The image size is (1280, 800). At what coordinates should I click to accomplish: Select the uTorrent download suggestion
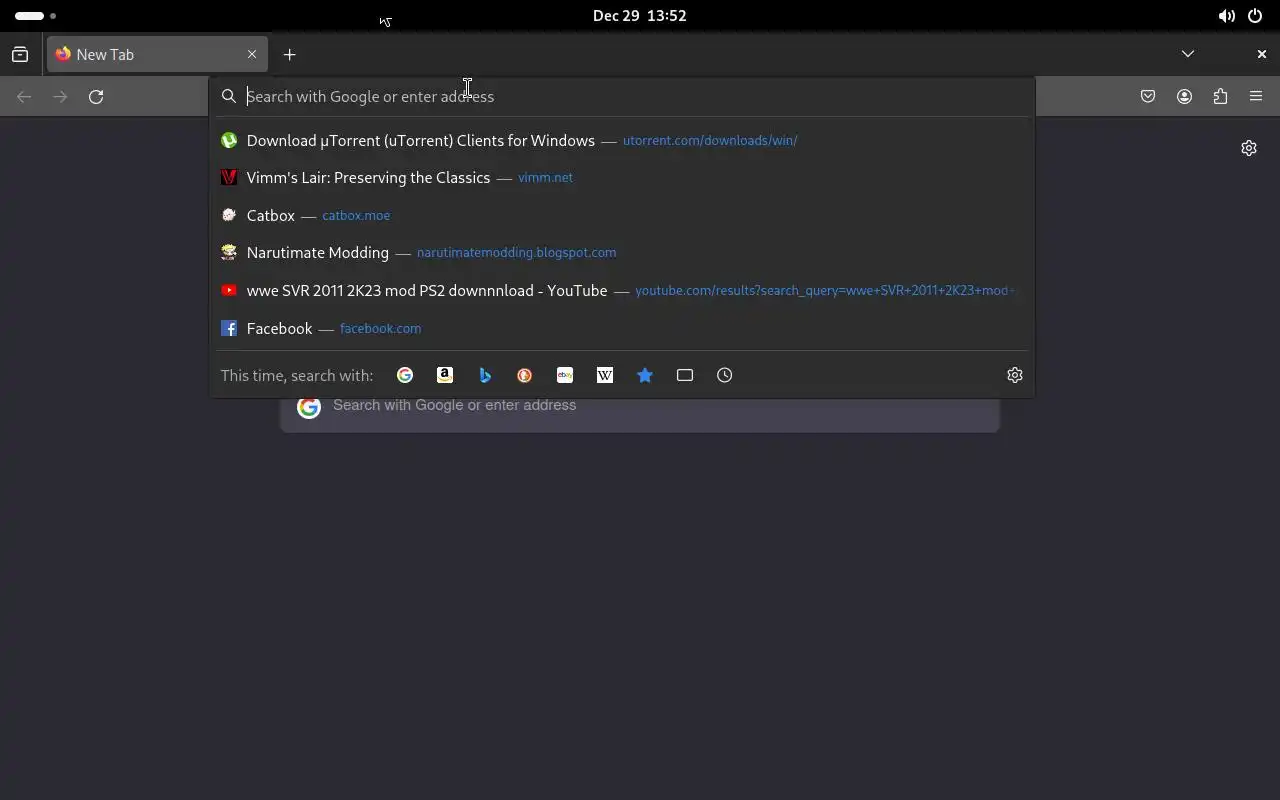point(622,141)
